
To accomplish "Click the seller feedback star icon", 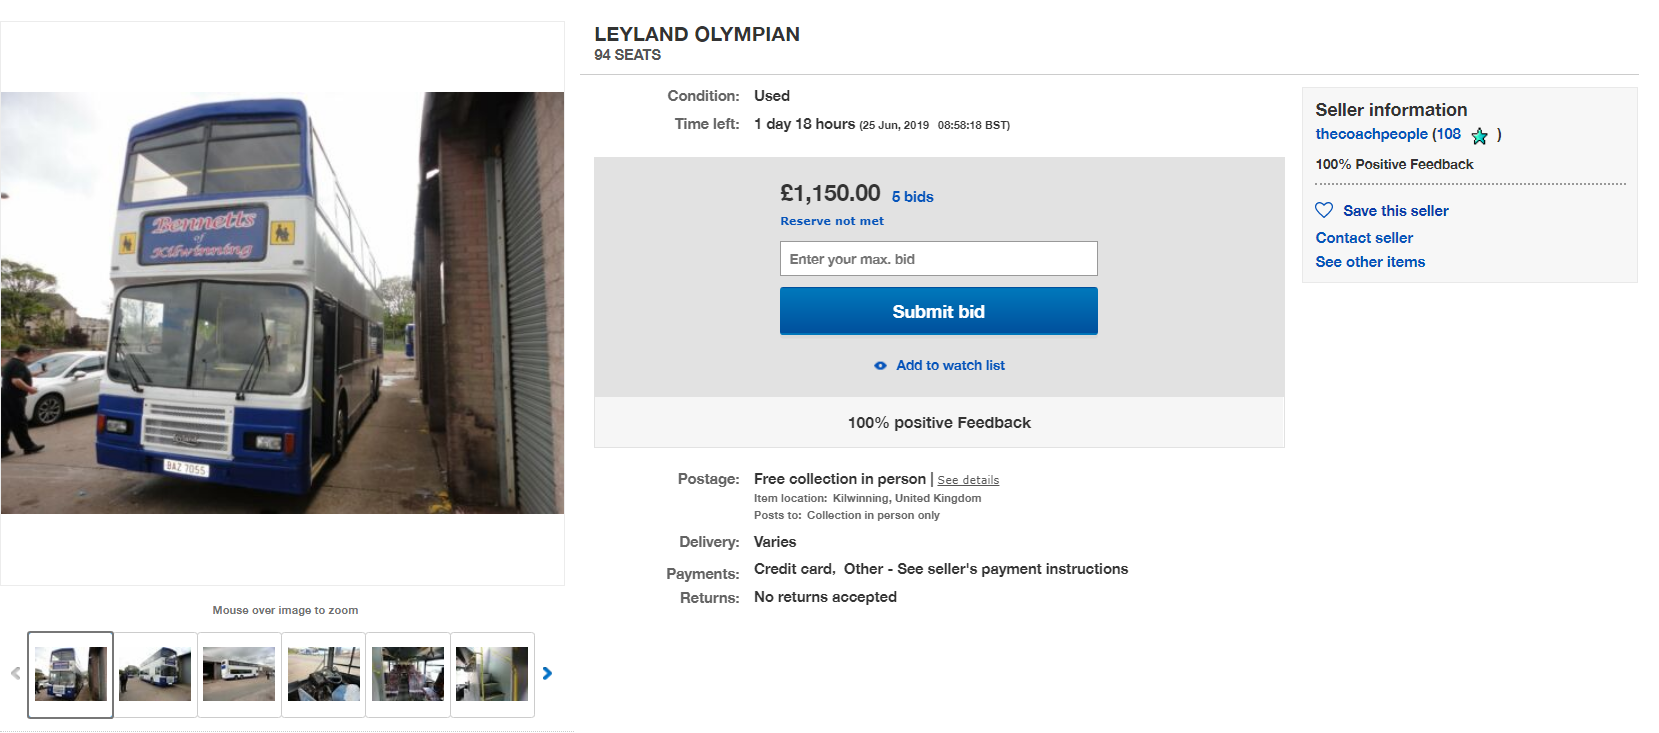I will (1480, 136).
